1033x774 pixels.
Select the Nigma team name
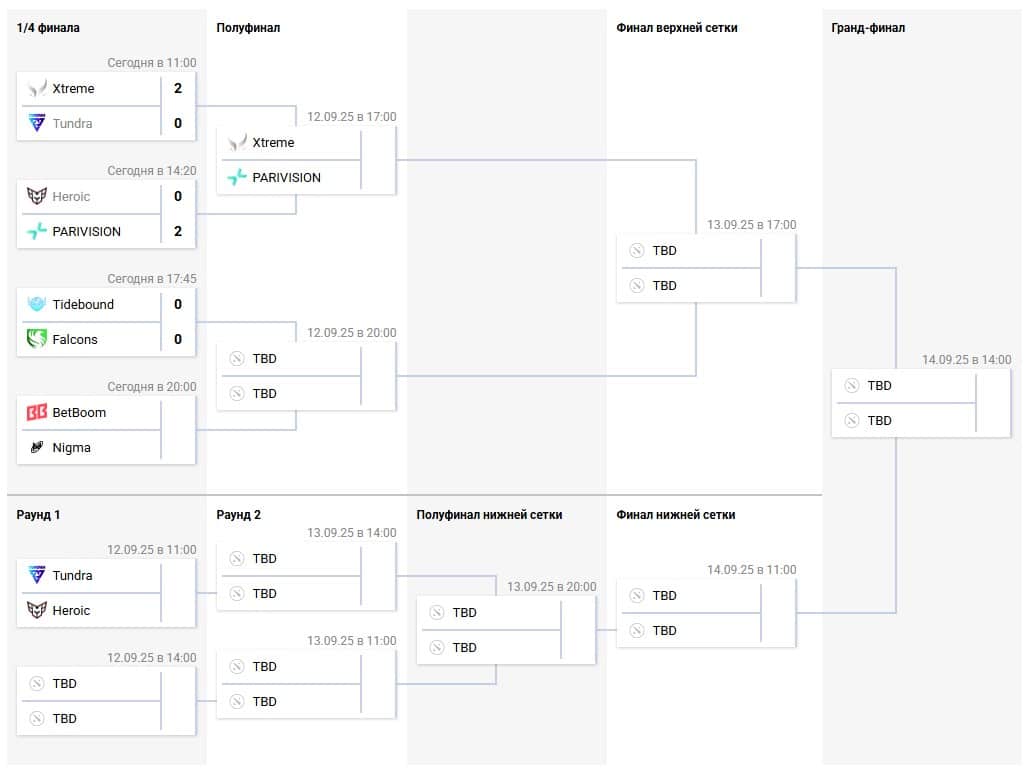(71, 447)
